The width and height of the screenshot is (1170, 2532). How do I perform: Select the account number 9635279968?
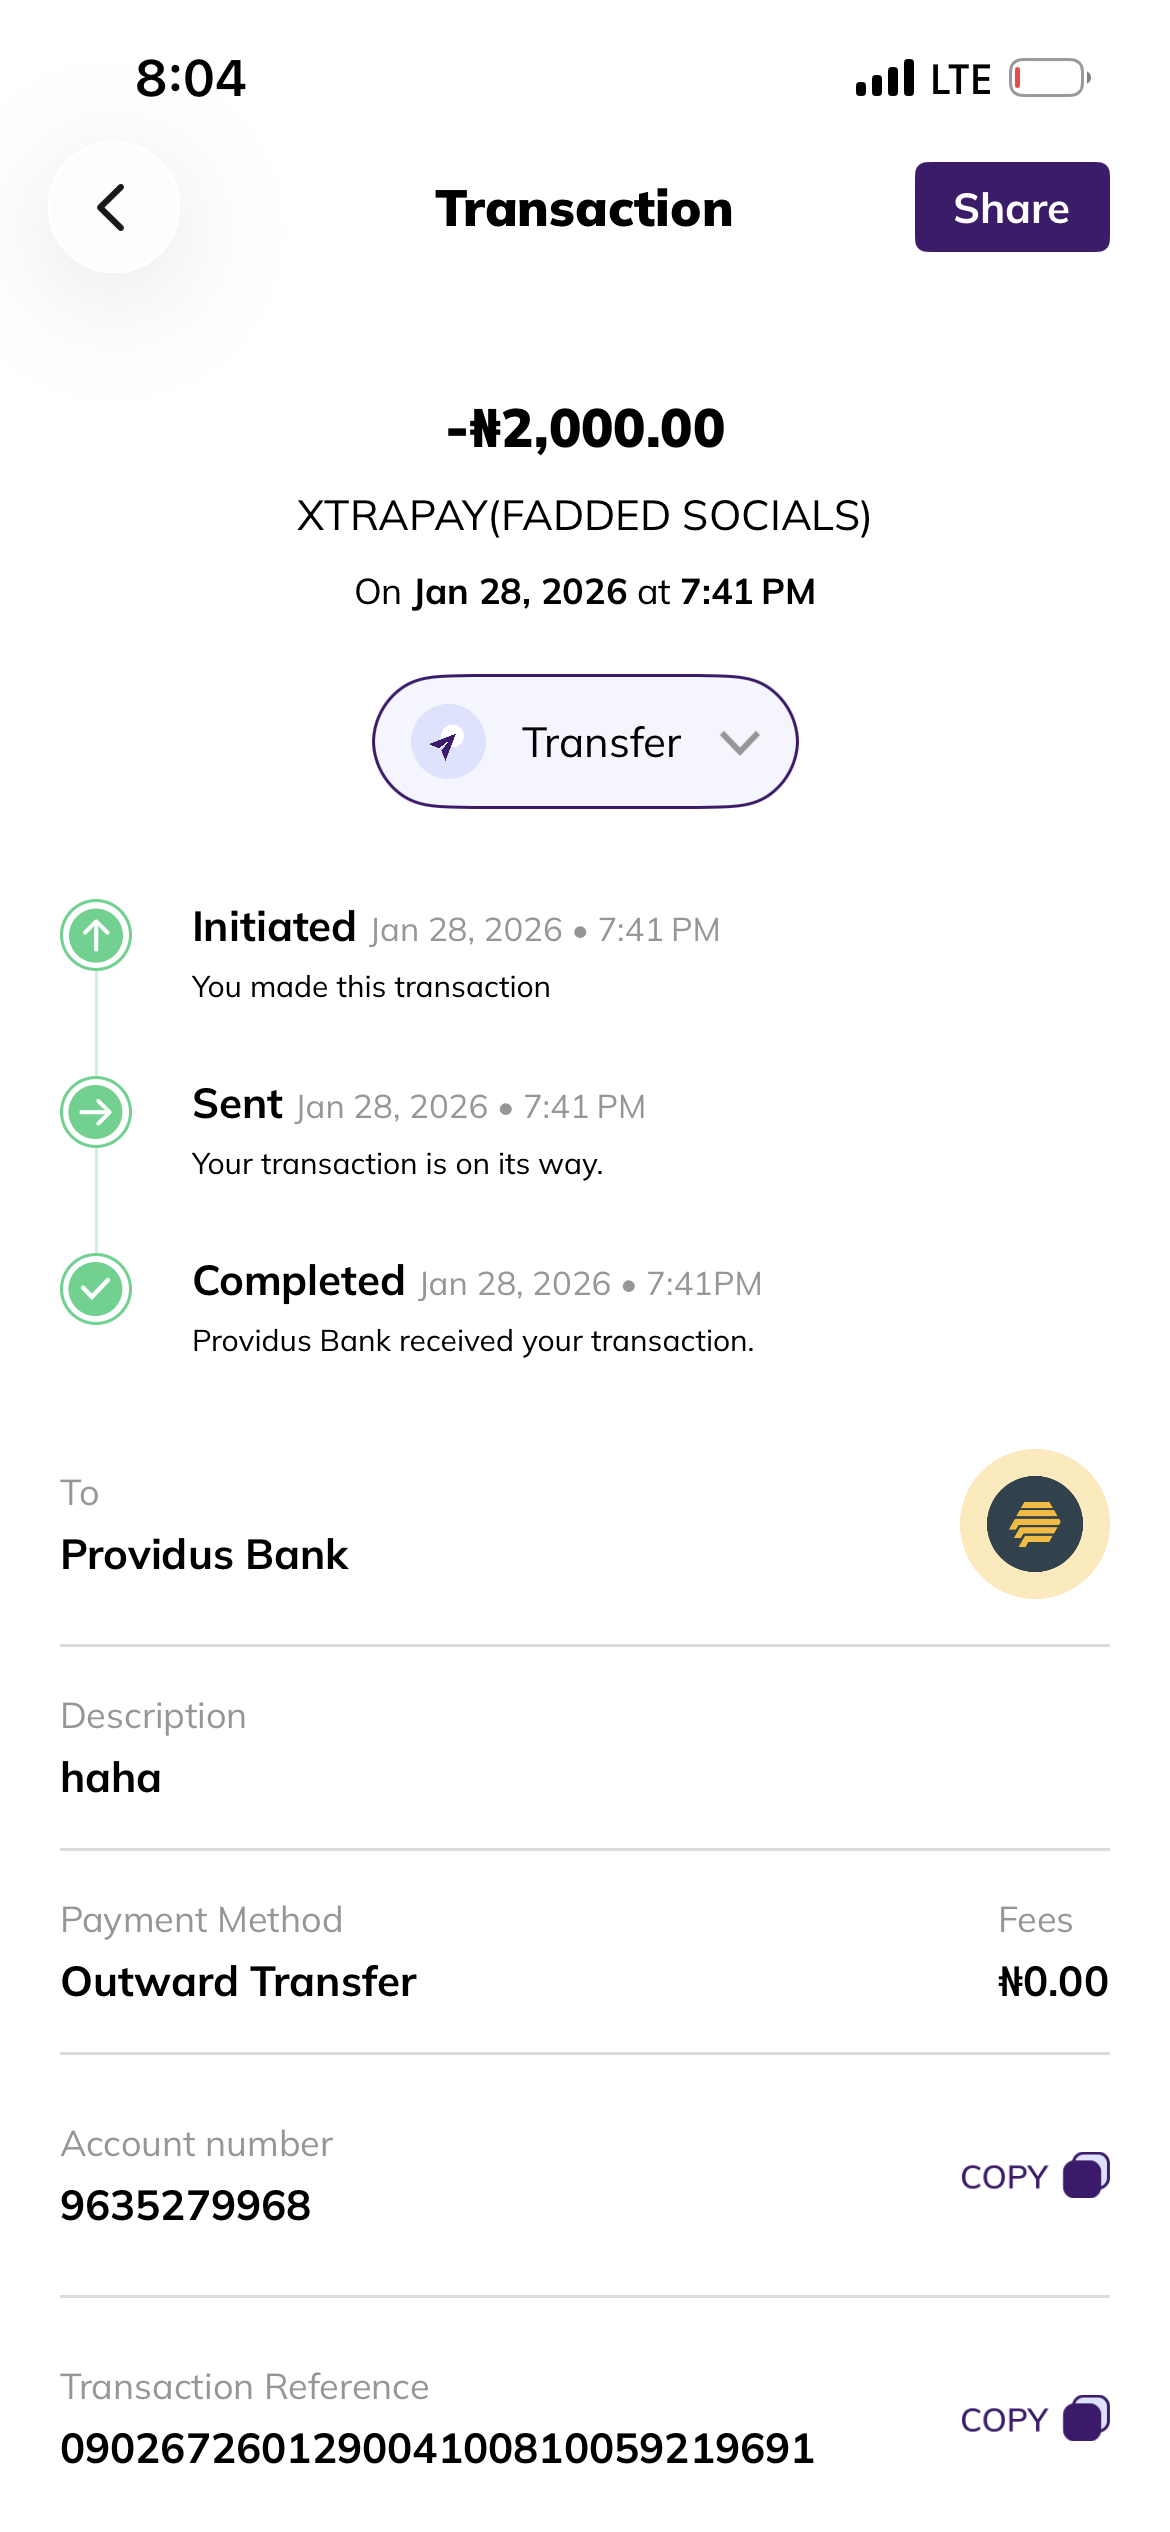click(186, 2205)
